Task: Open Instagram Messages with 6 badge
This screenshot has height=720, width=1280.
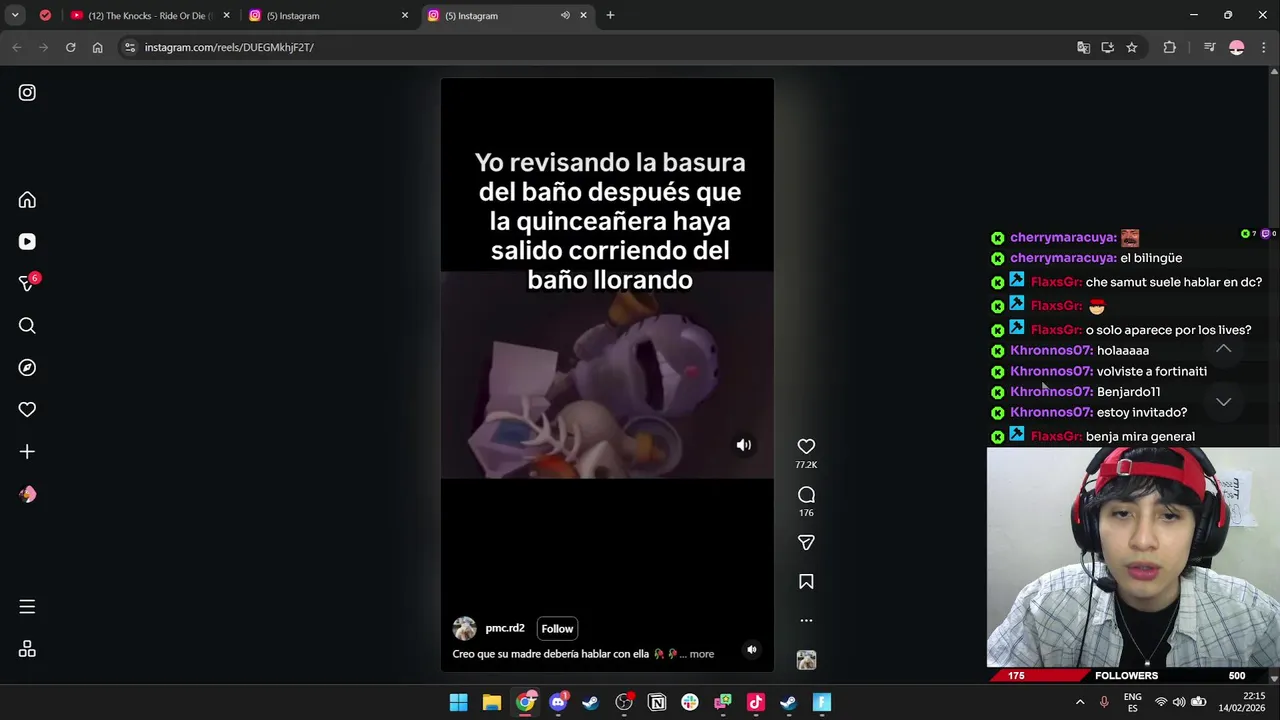Action: pyautogui.click(x=27, y=284)
